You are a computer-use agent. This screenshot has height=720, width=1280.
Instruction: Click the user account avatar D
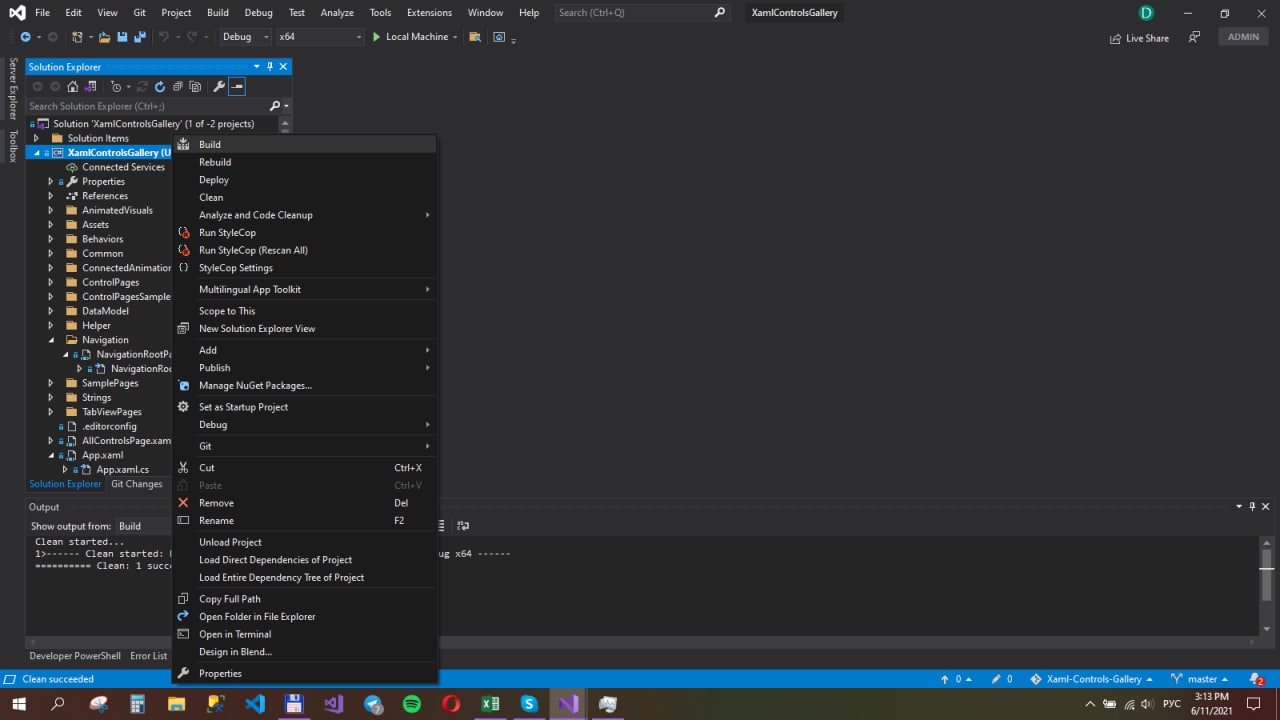coord(1146,13)
